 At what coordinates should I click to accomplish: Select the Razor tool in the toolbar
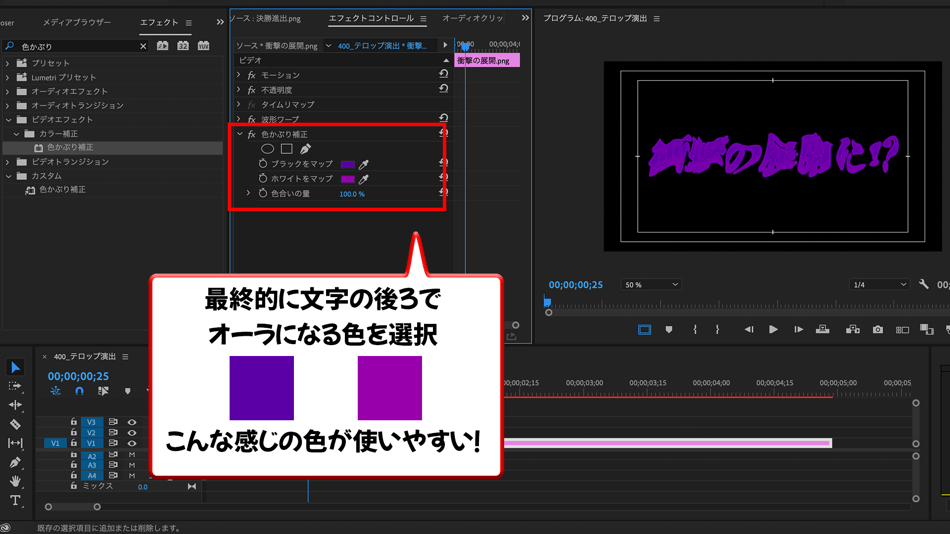[x=15, y=424]
